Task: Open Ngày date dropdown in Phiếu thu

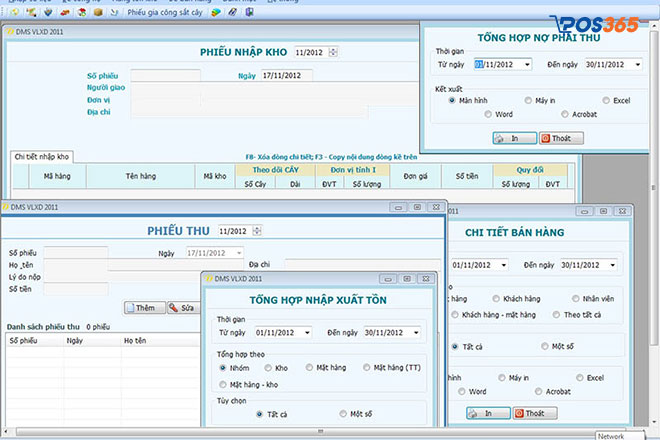Action: [x=238, y=254]
